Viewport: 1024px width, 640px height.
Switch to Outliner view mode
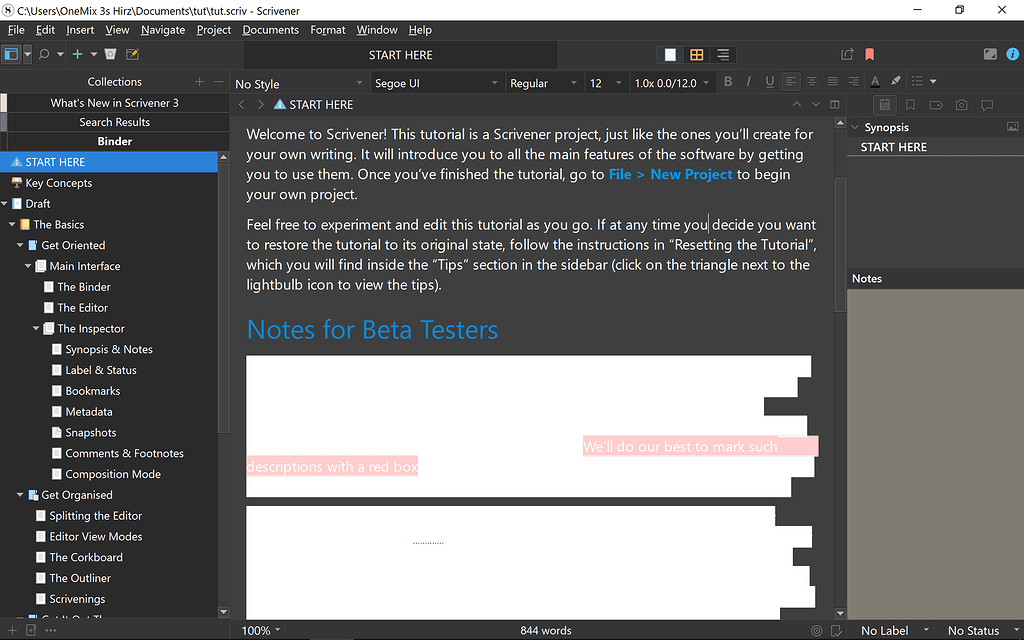[723, 54]
